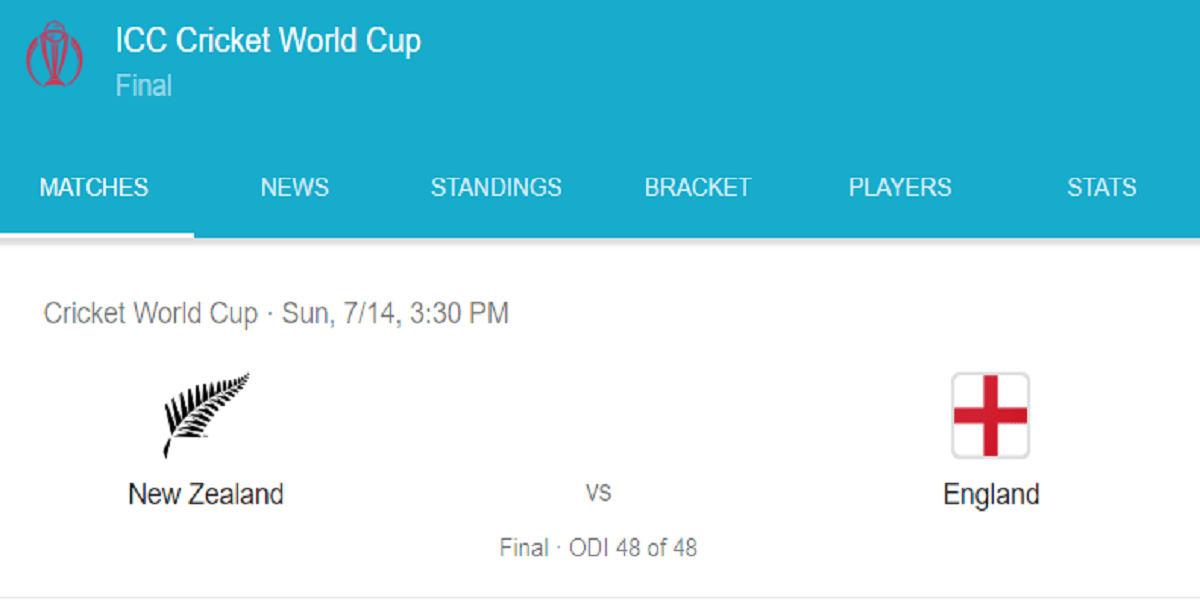
Task: Click empty blue header area right of title
Action: [800, 60]
